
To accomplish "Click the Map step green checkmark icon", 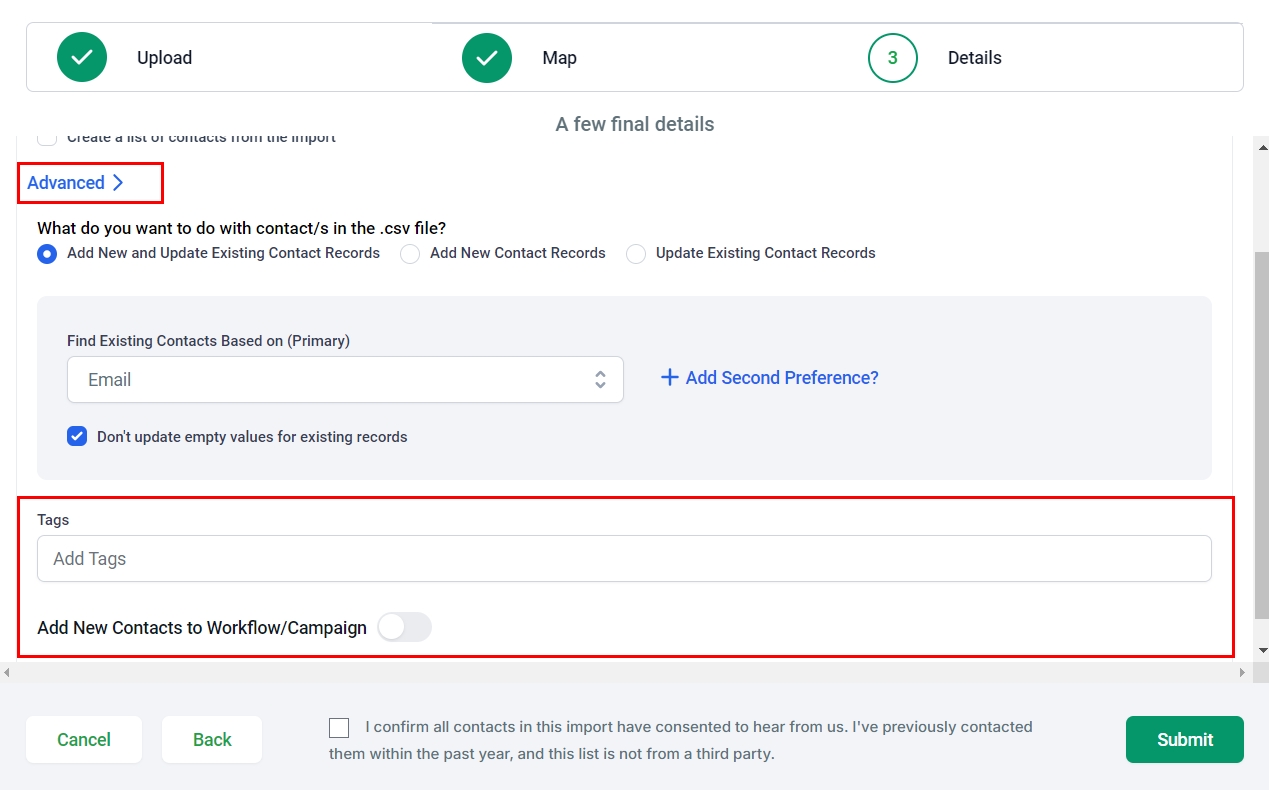I will coord(487,58).
